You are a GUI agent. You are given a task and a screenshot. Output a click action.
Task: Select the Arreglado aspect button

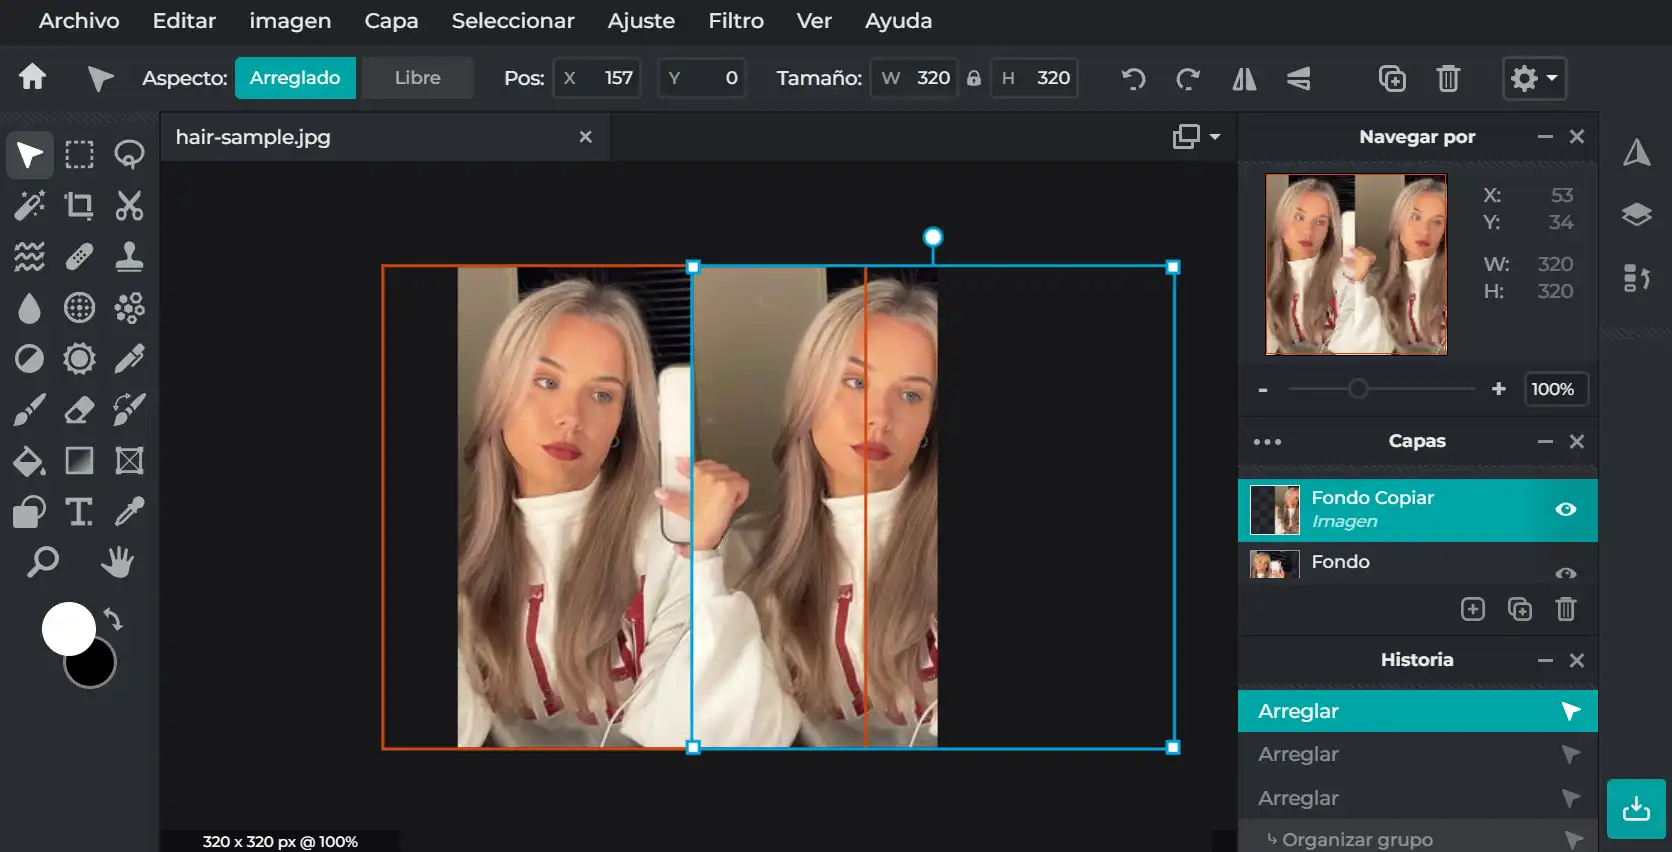[295, 78]
